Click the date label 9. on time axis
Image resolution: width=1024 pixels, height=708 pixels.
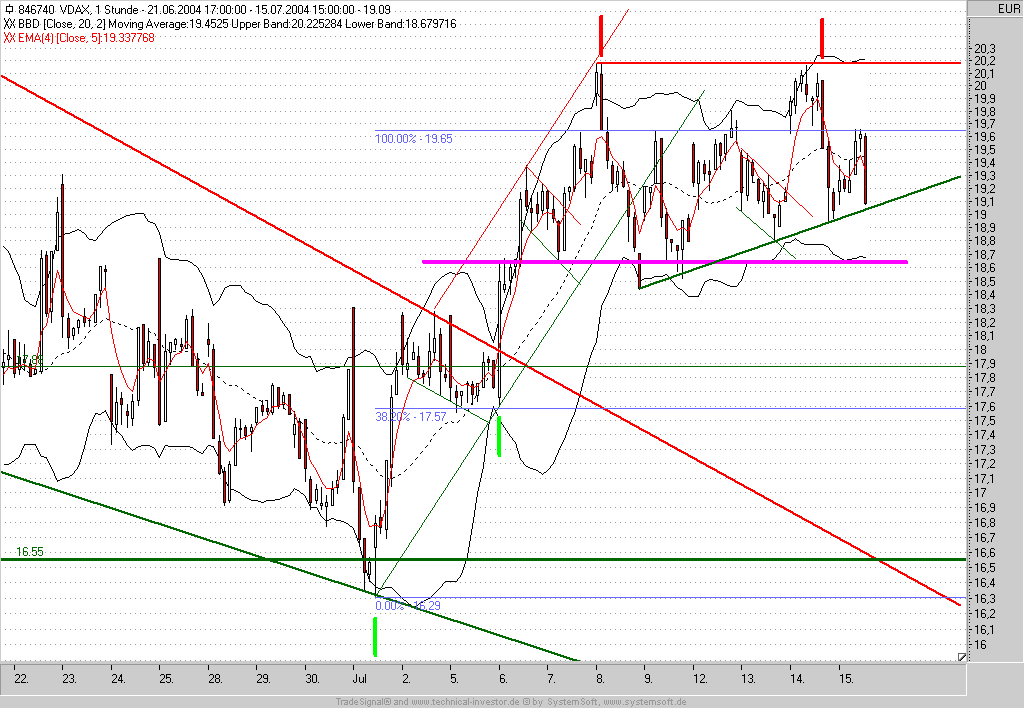tap(648, 679)
